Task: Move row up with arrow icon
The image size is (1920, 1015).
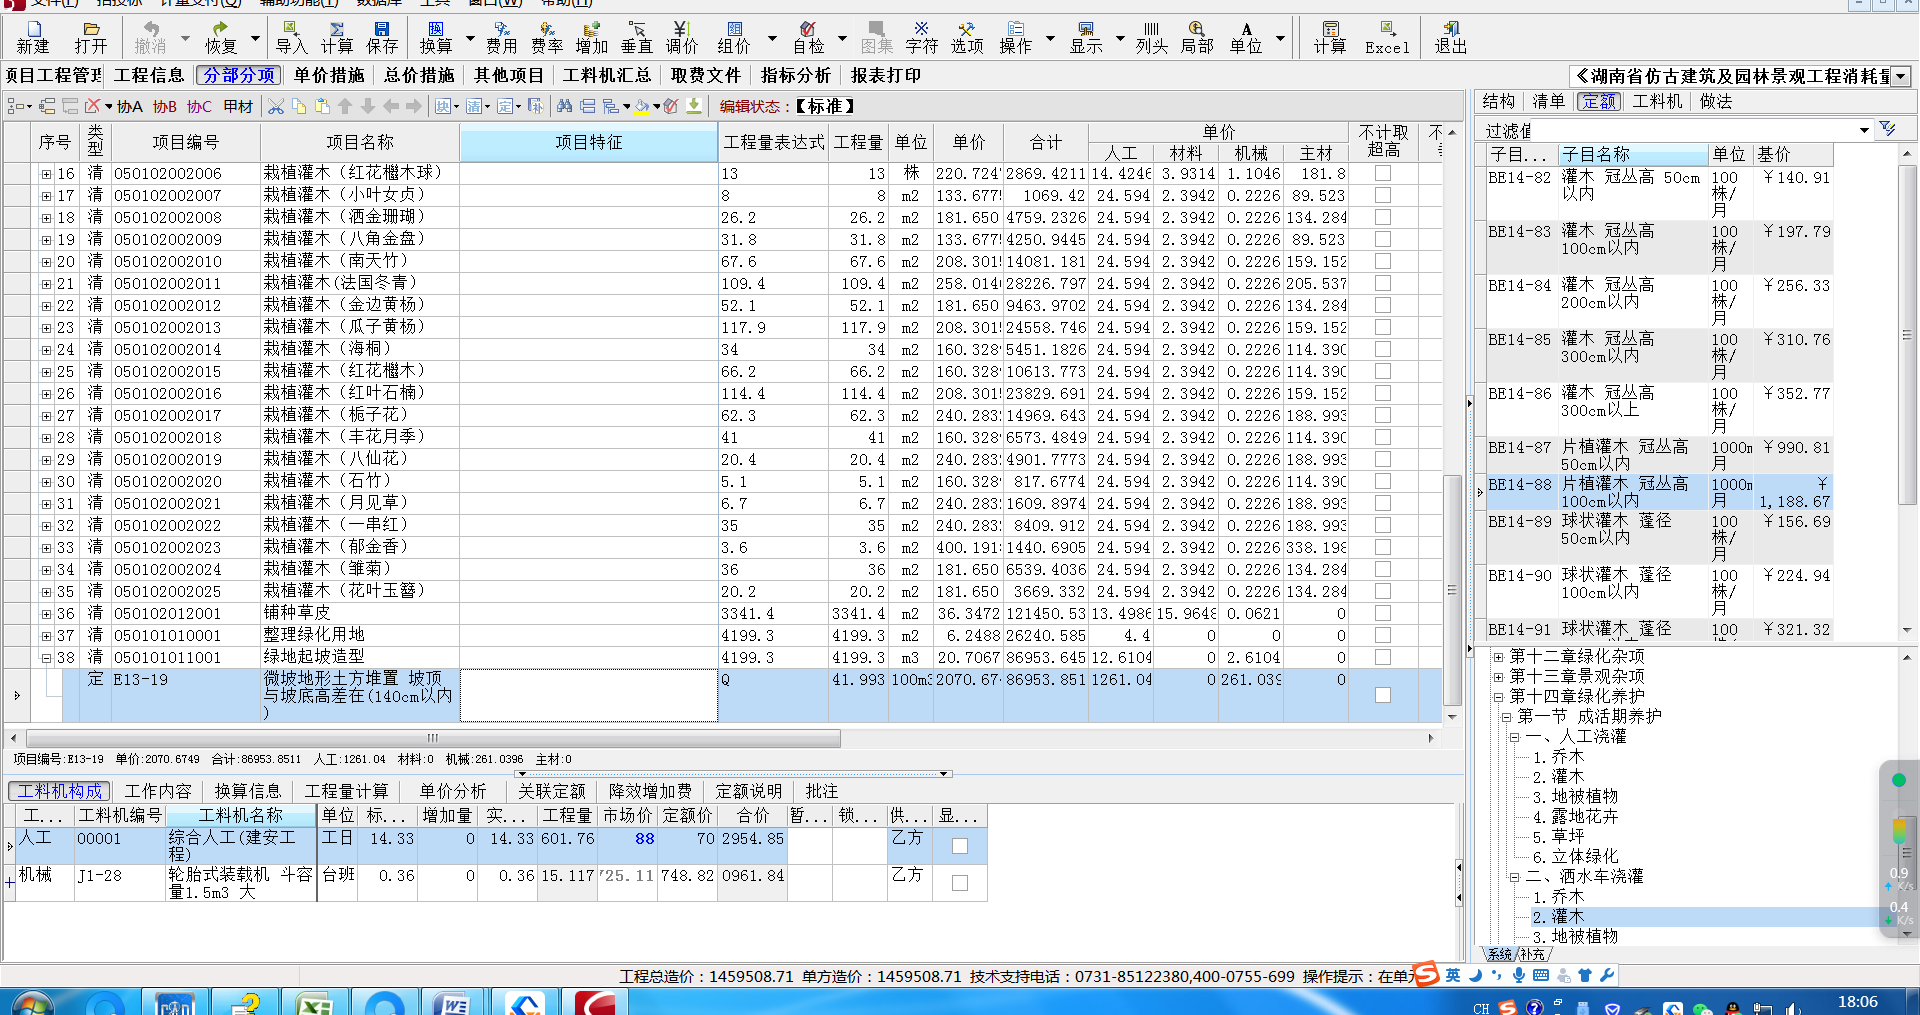Action: pos(345,106)
